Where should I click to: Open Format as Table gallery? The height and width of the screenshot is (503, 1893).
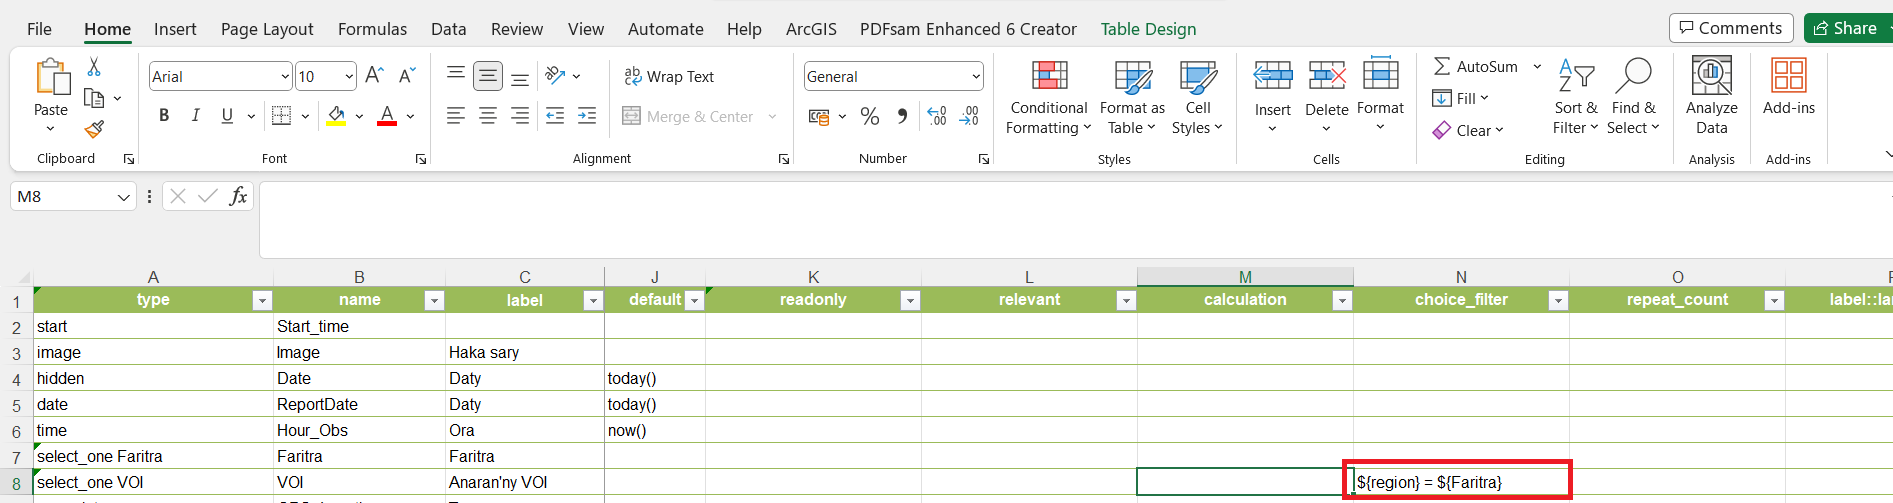click(1132, 97)
